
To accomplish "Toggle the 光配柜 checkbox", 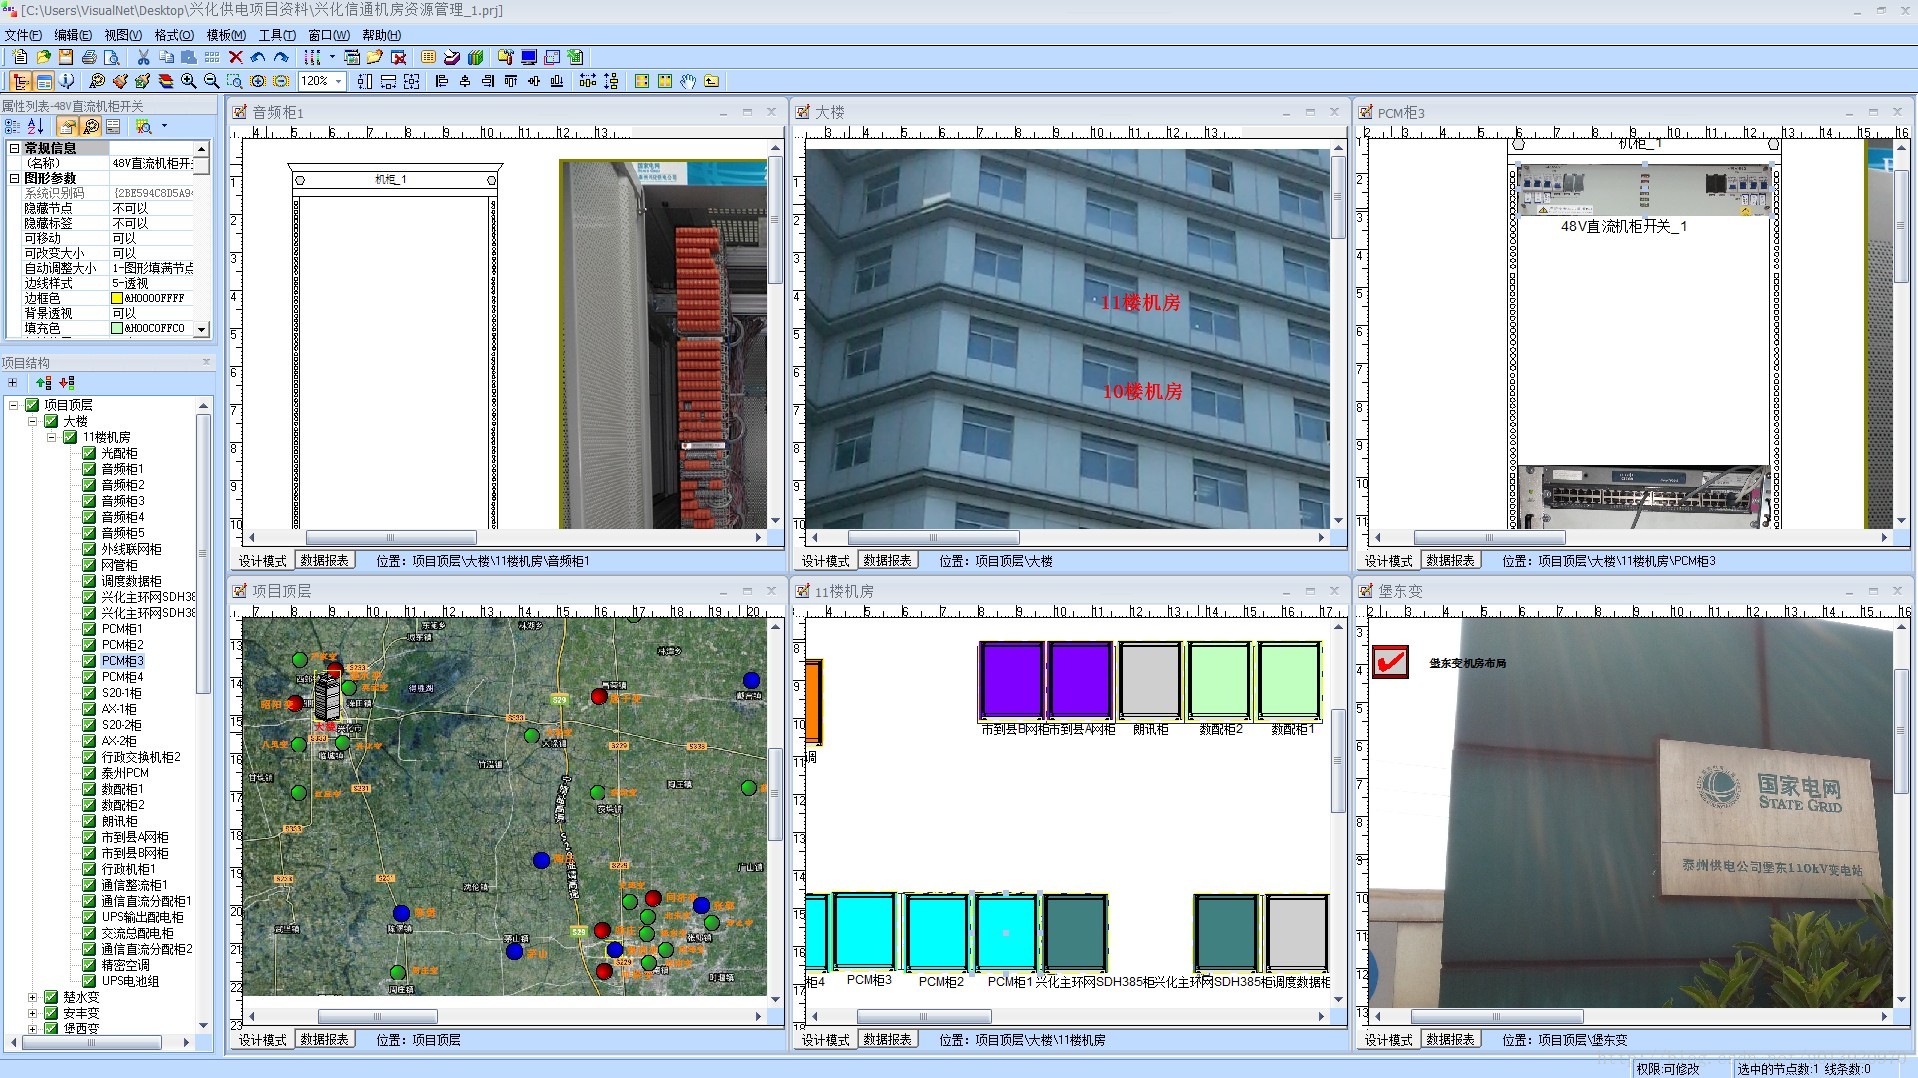I will 89,453.
